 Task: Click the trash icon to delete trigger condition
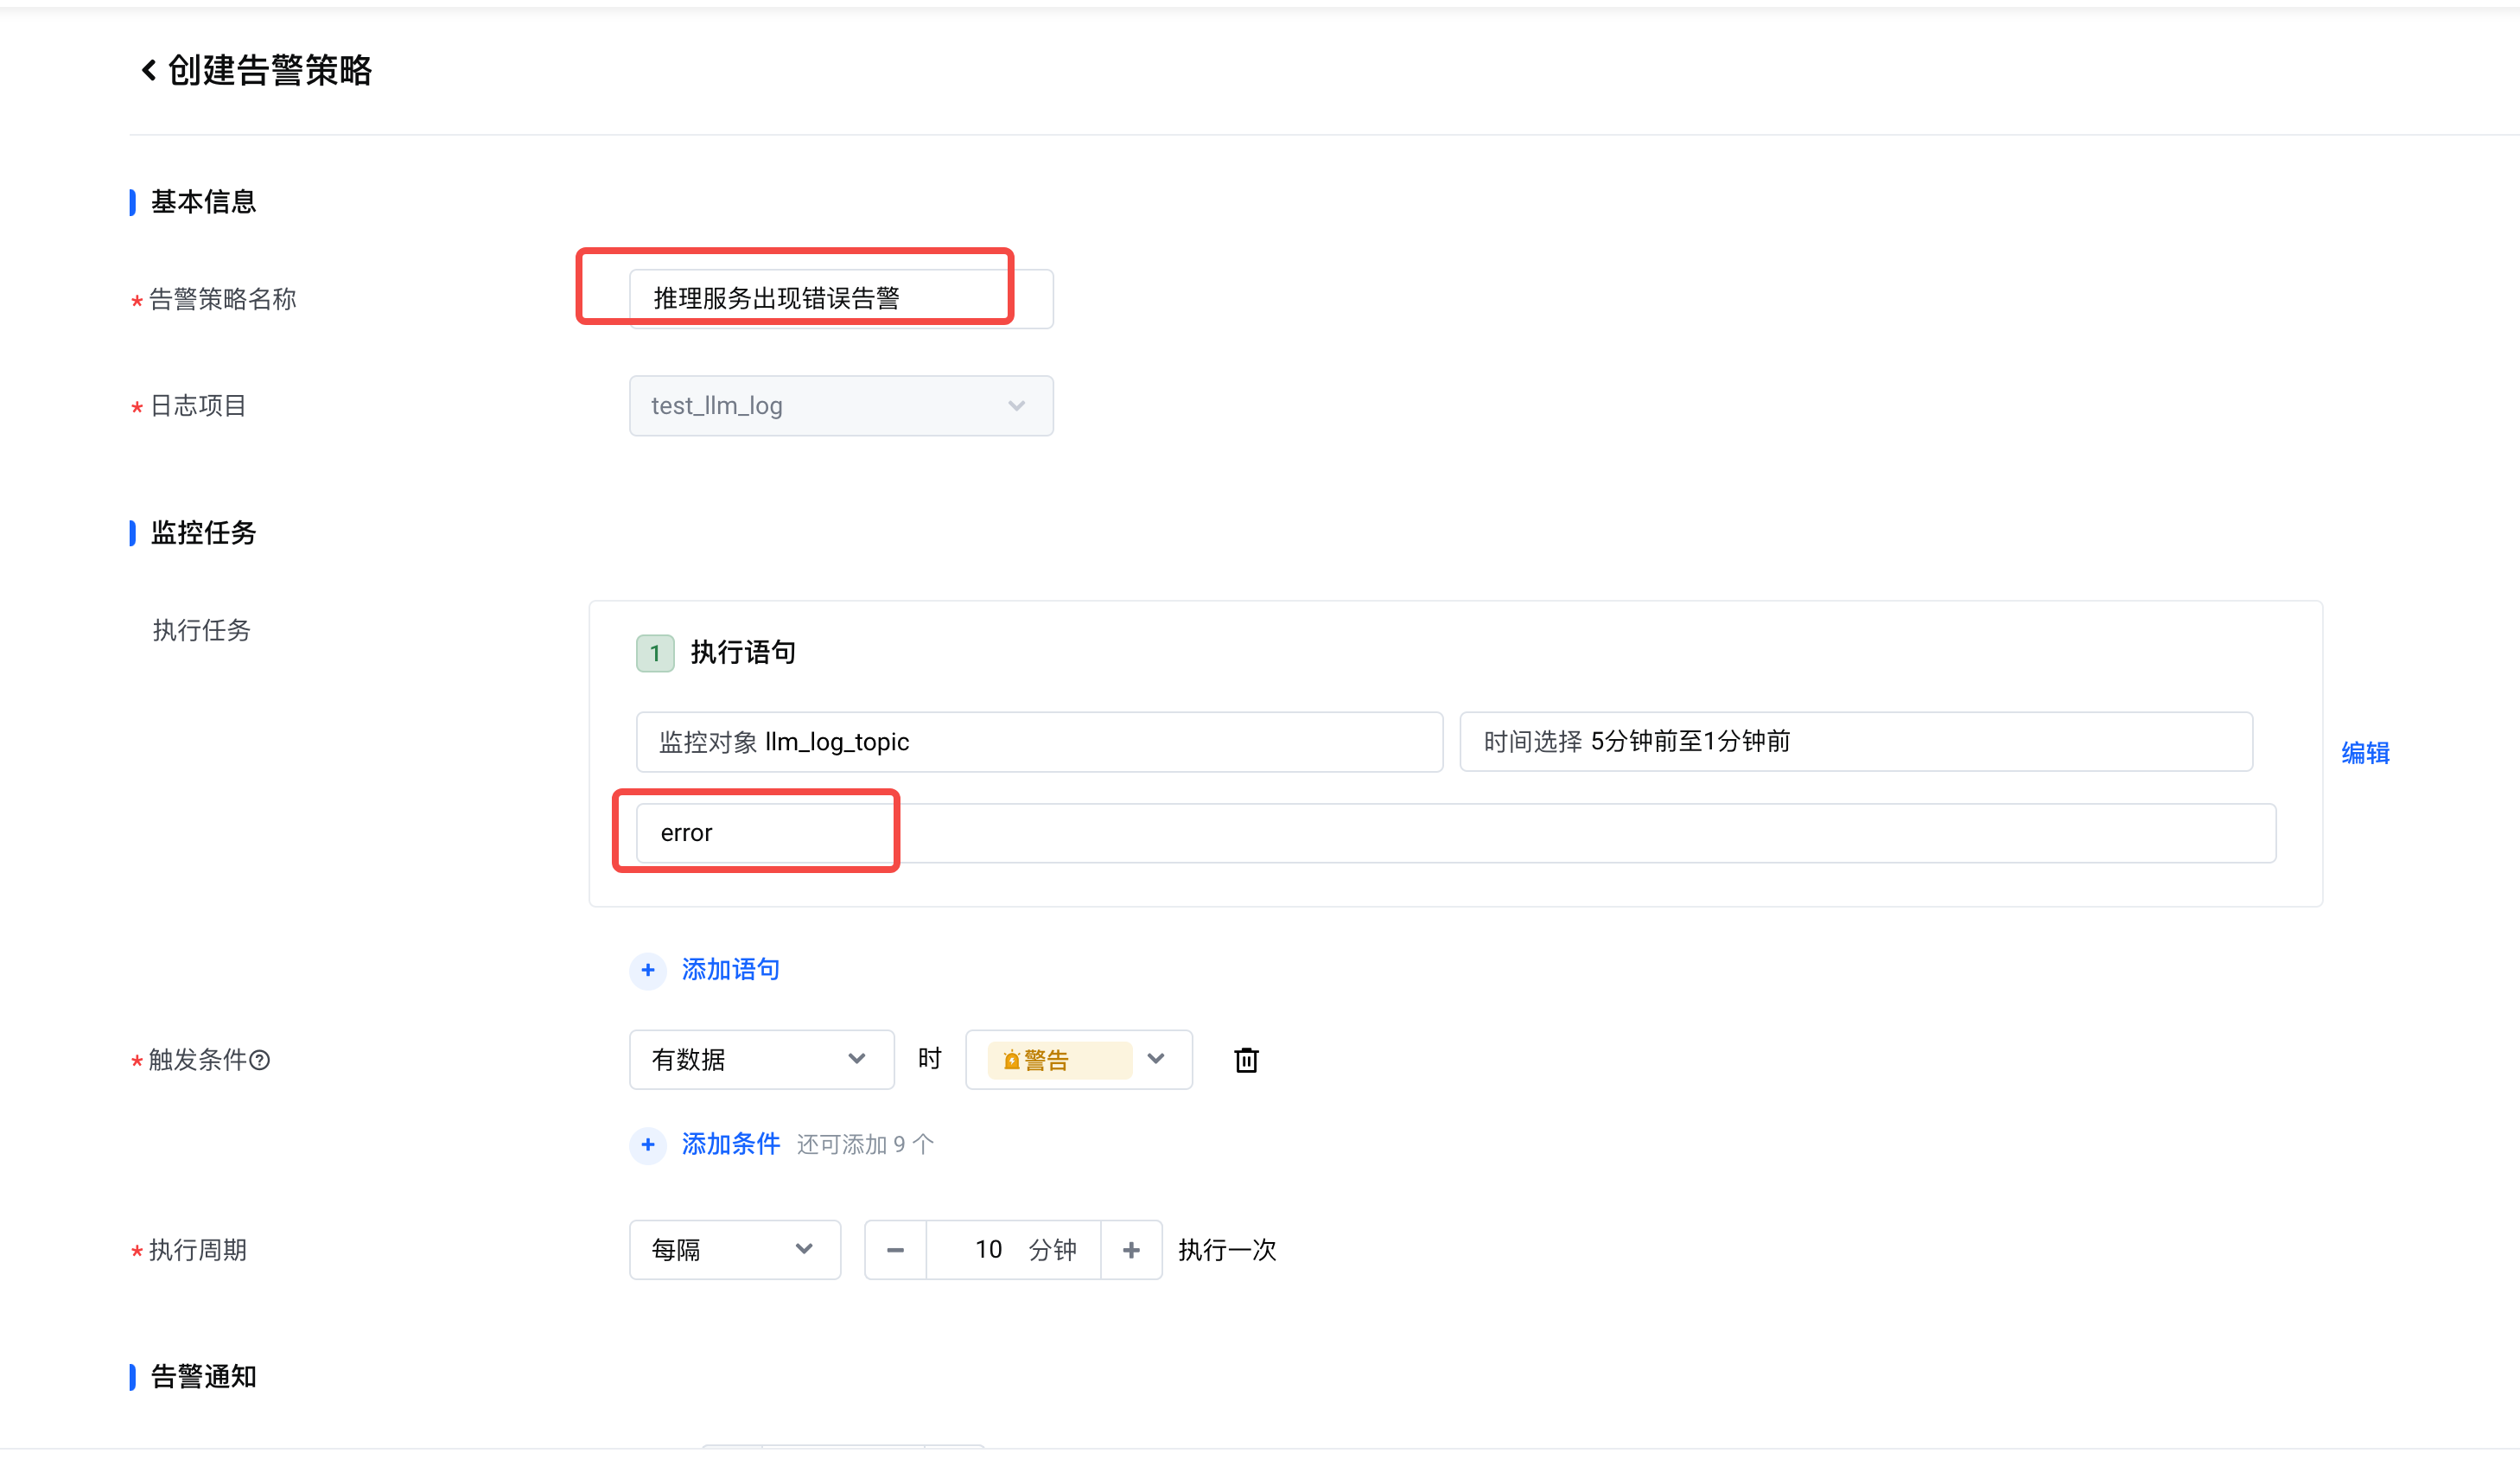tap(1245, 1060)
